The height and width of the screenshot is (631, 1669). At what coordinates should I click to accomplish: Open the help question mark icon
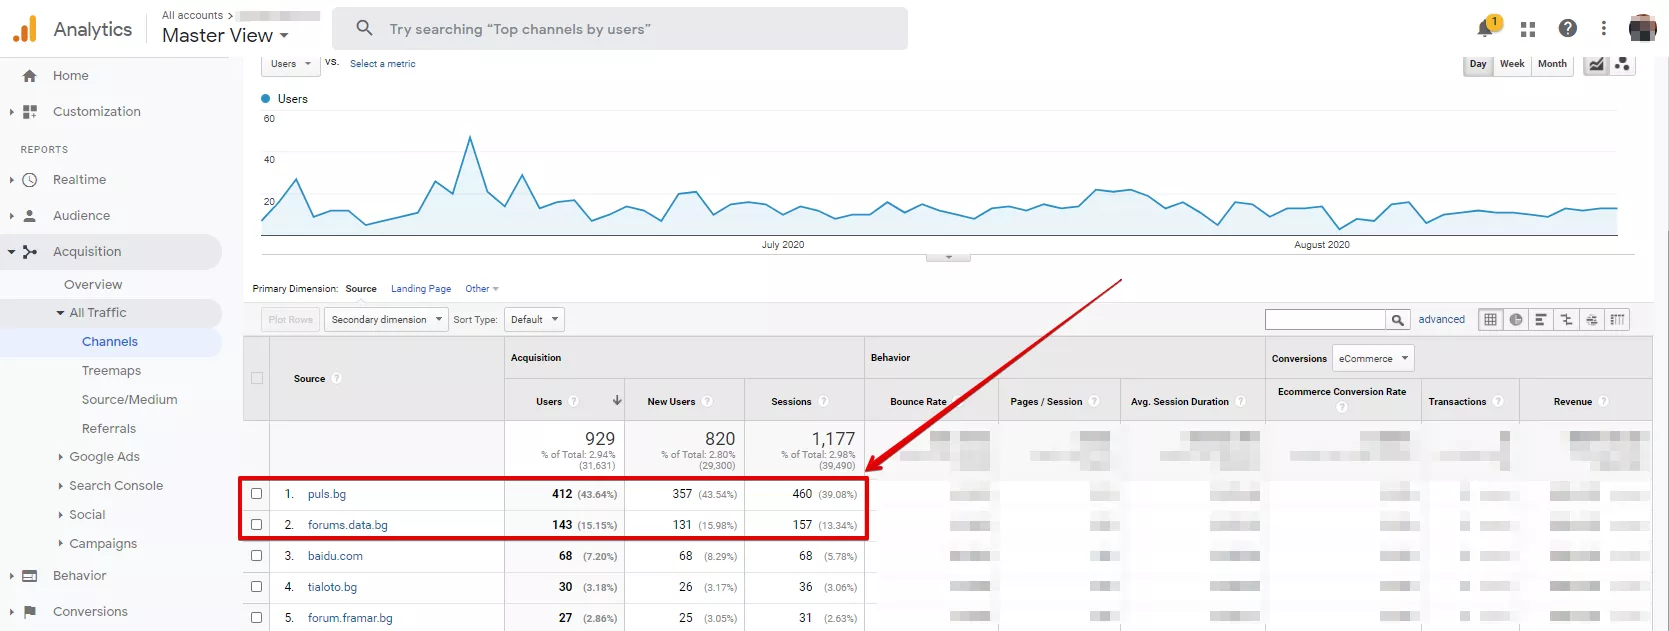click(1567, 28)
